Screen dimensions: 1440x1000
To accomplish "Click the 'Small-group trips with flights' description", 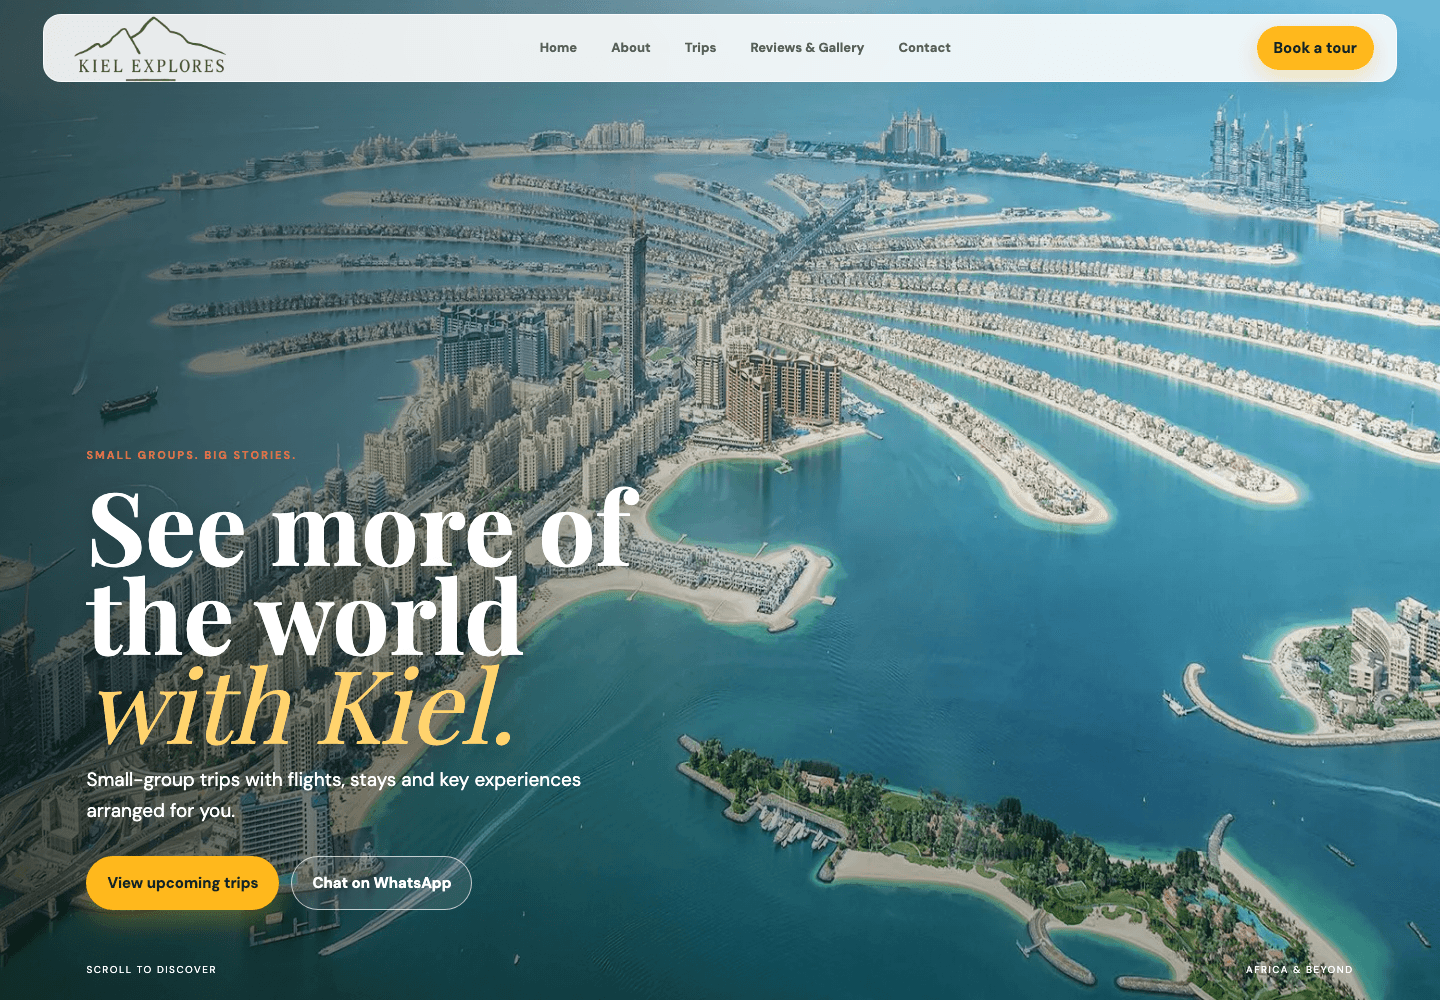I will [x=334, y=795].
